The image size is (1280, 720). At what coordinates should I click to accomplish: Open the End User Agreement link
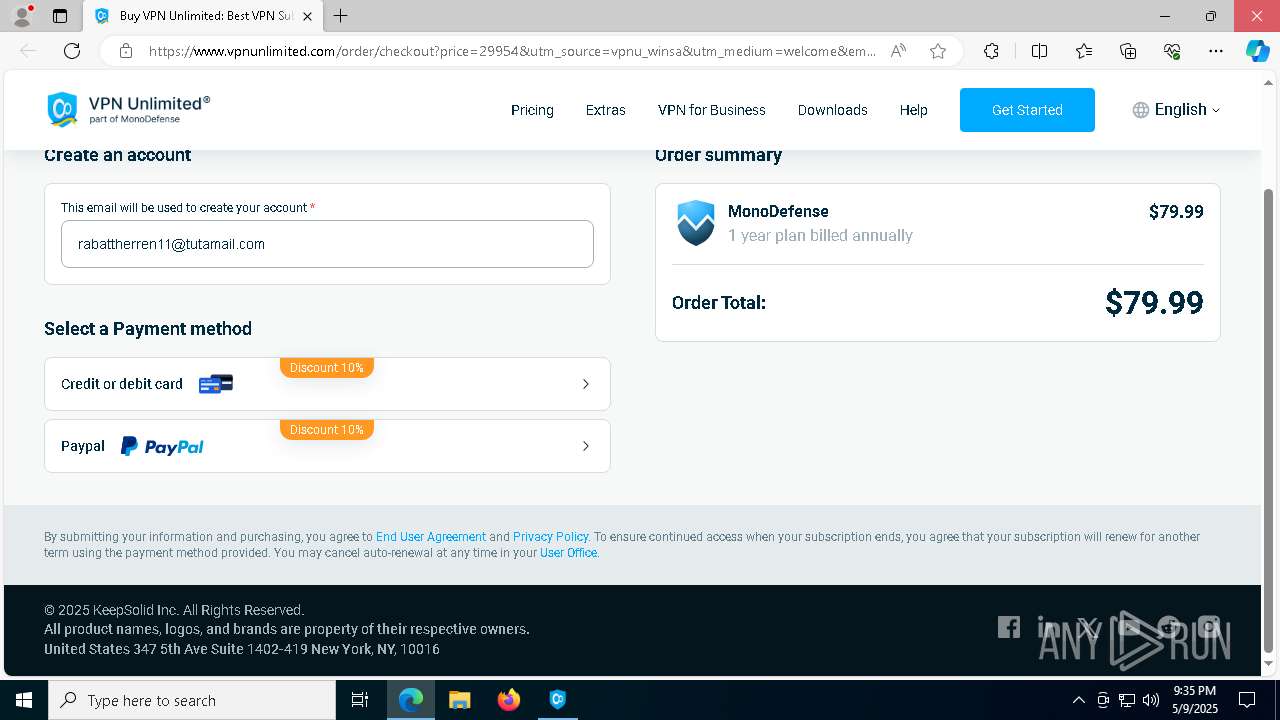pos(431,537)
